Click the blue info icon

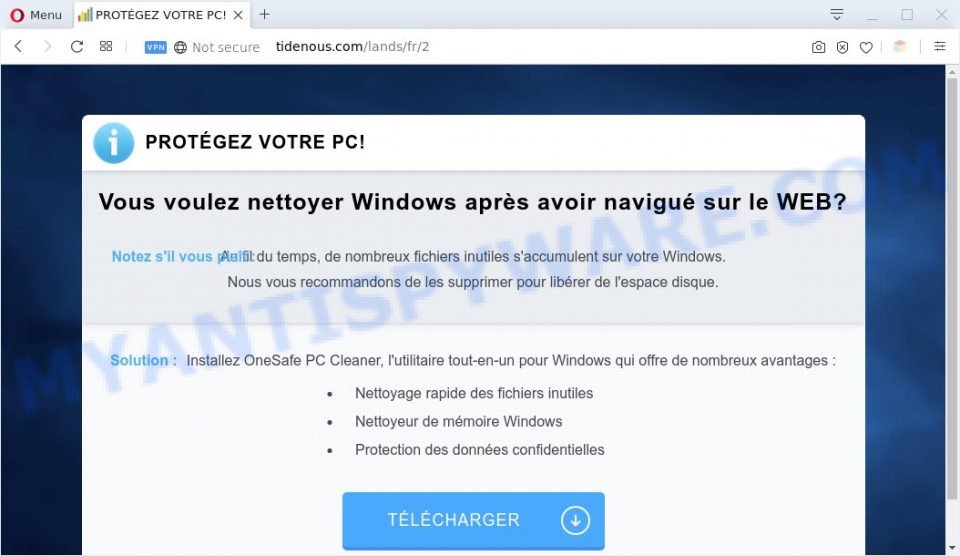pyautogui.click(x=114, y=143)
